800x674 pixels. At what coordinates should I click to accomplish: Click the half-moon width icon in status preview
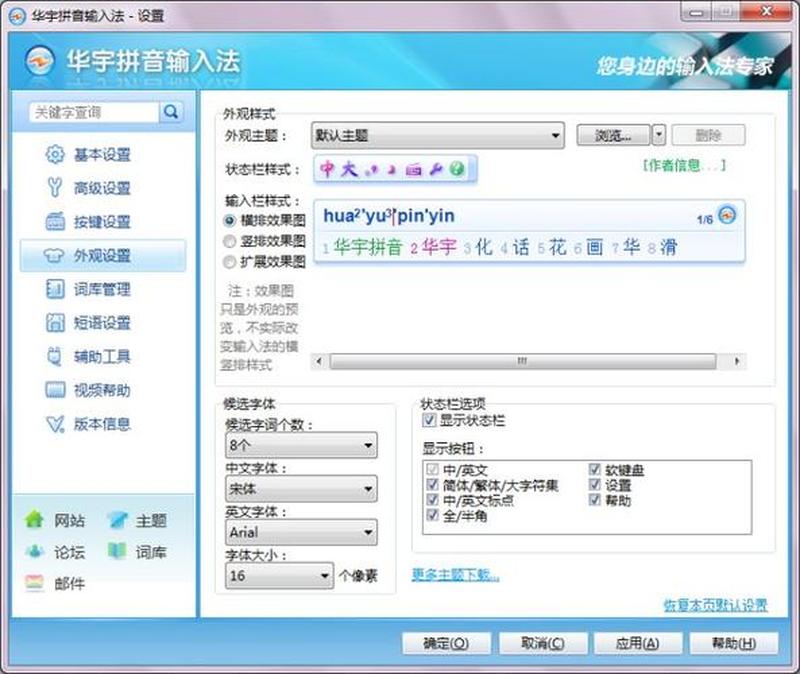point(391,169)
